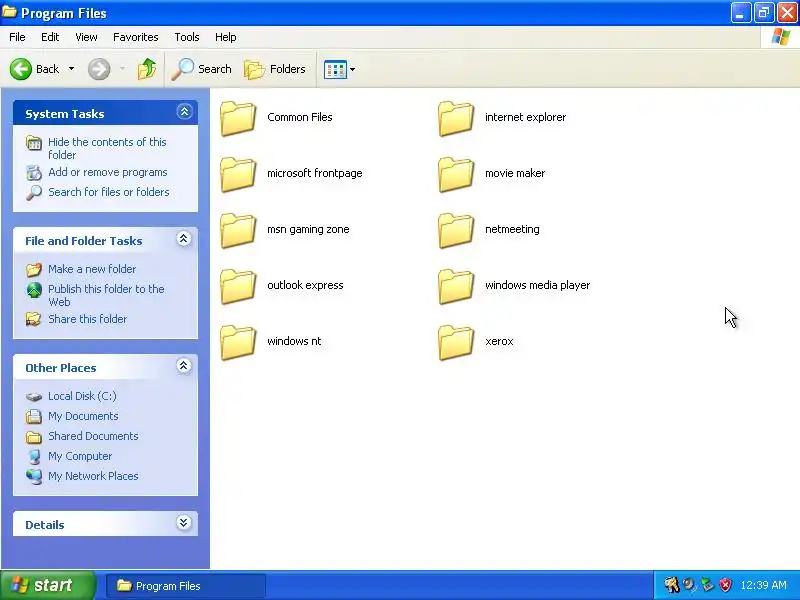Image resolution: width=800 pixels, height=600 pixels.
Task: Open the Favorites menu
Action: point(136,37)
